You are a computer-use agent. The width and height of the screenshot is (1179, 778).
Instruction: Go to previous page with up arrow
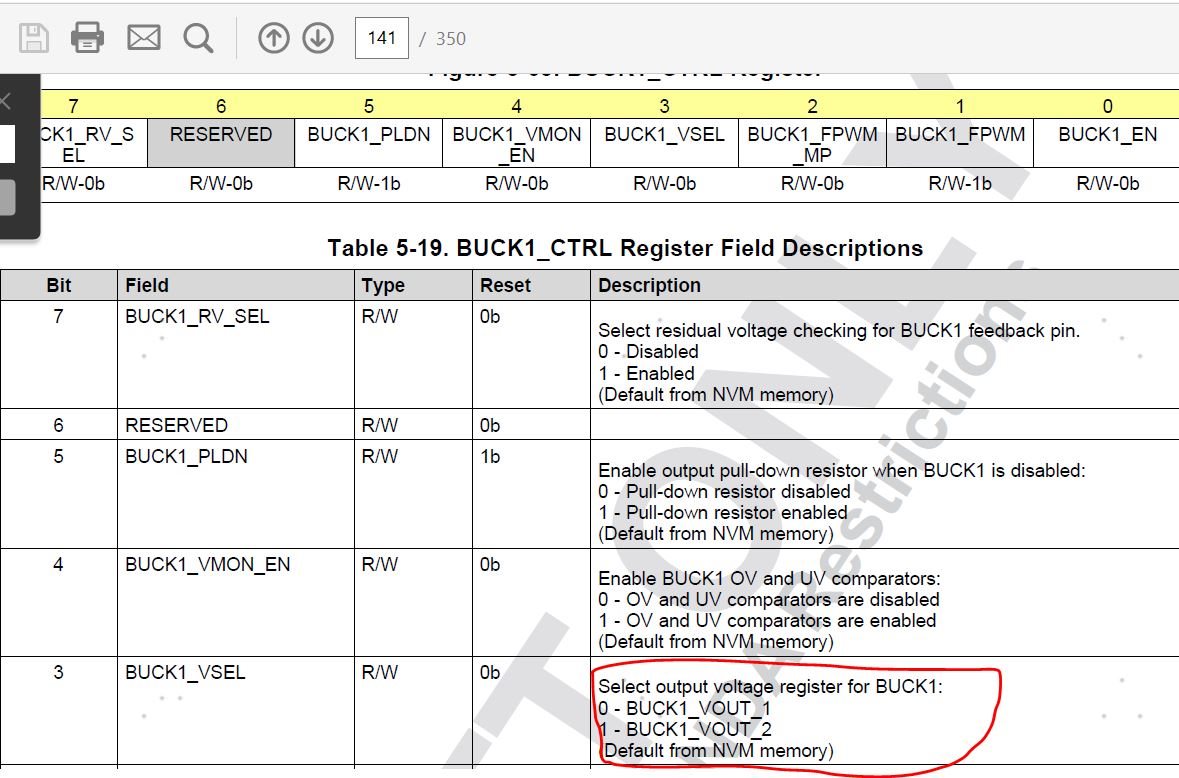point(274,38)
